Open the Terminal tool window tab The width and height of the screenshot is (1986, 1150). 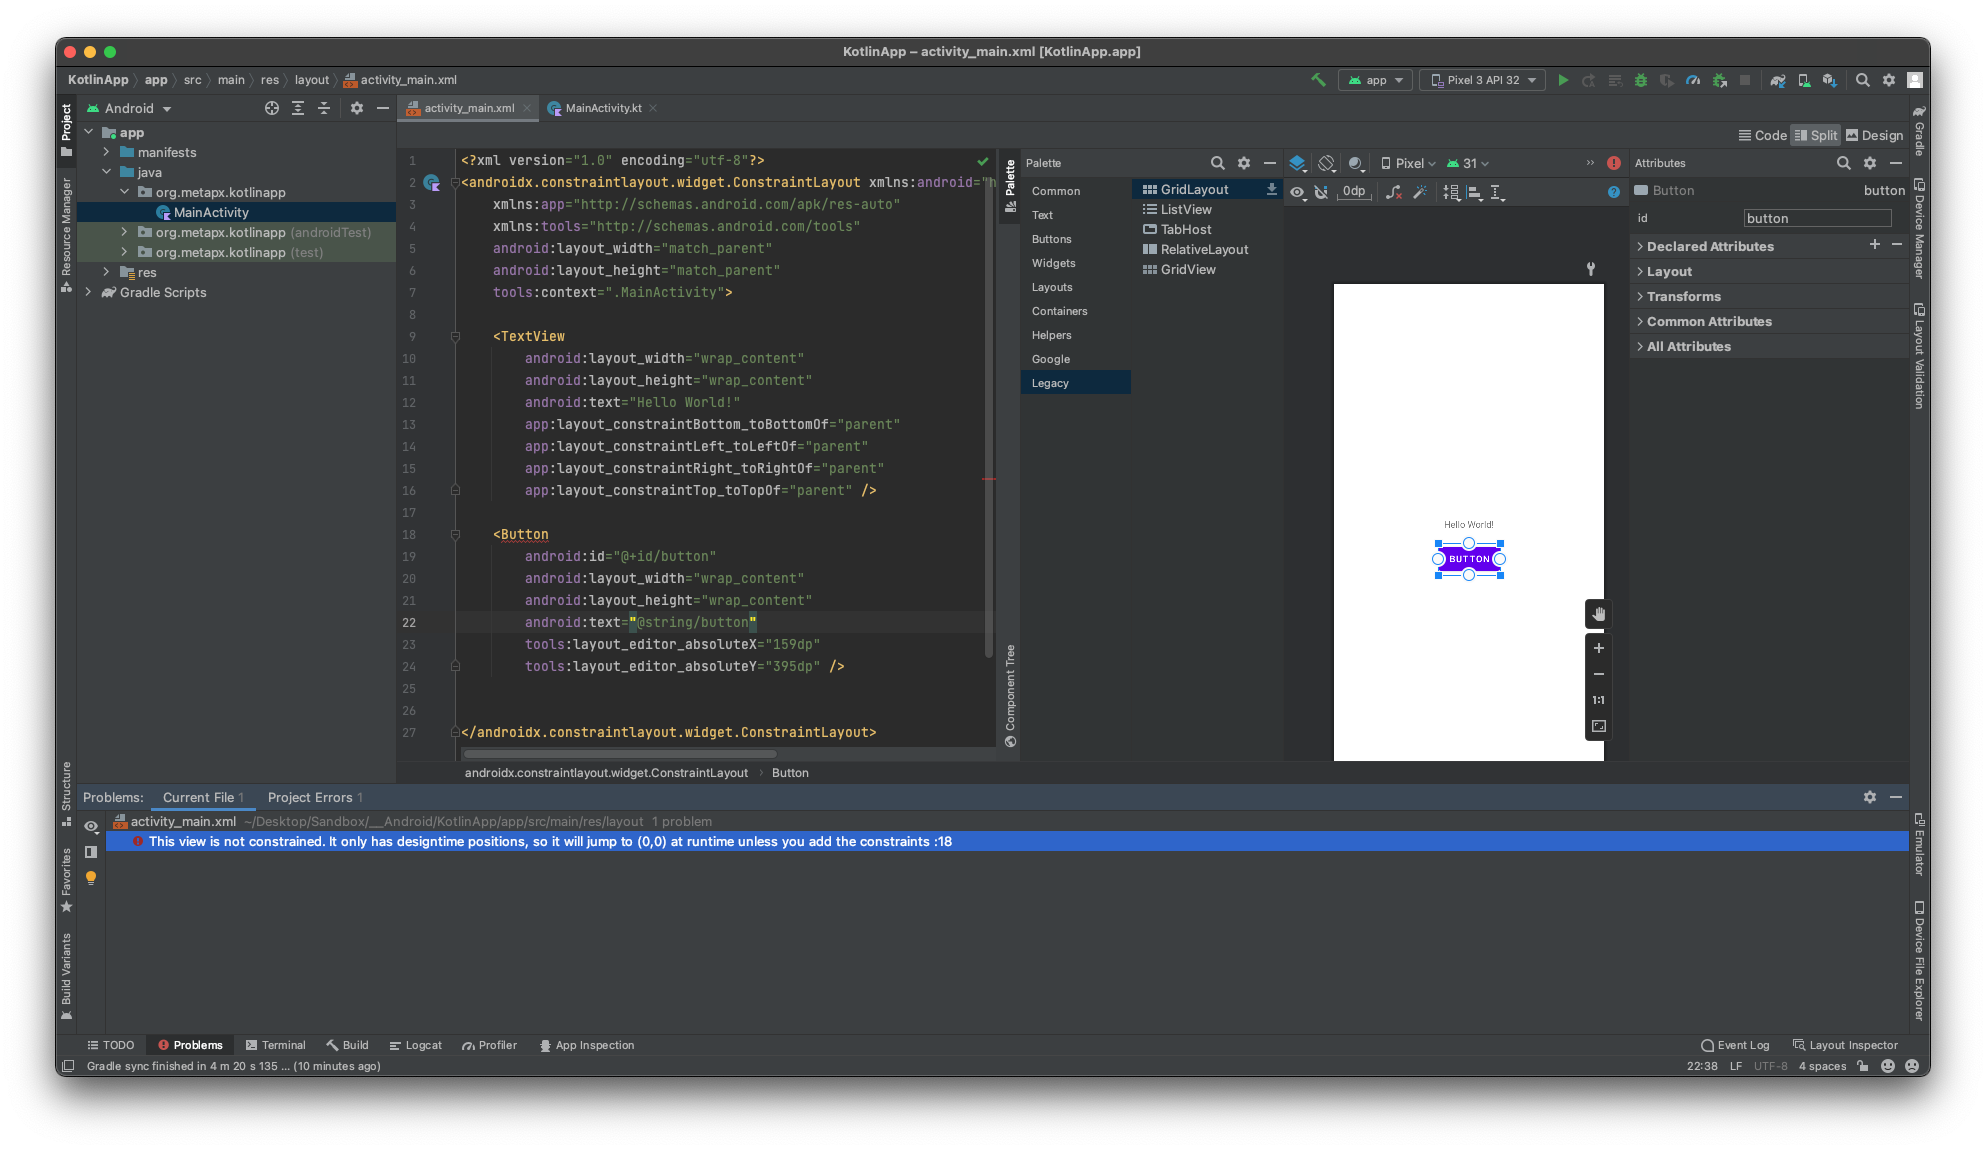(x=276, y=1045)
